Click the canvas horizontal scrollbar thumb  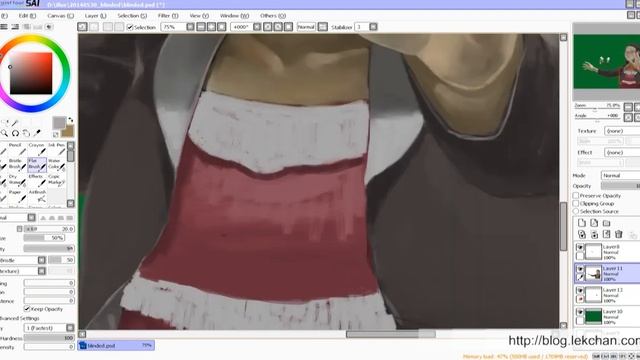click(391, 334)
